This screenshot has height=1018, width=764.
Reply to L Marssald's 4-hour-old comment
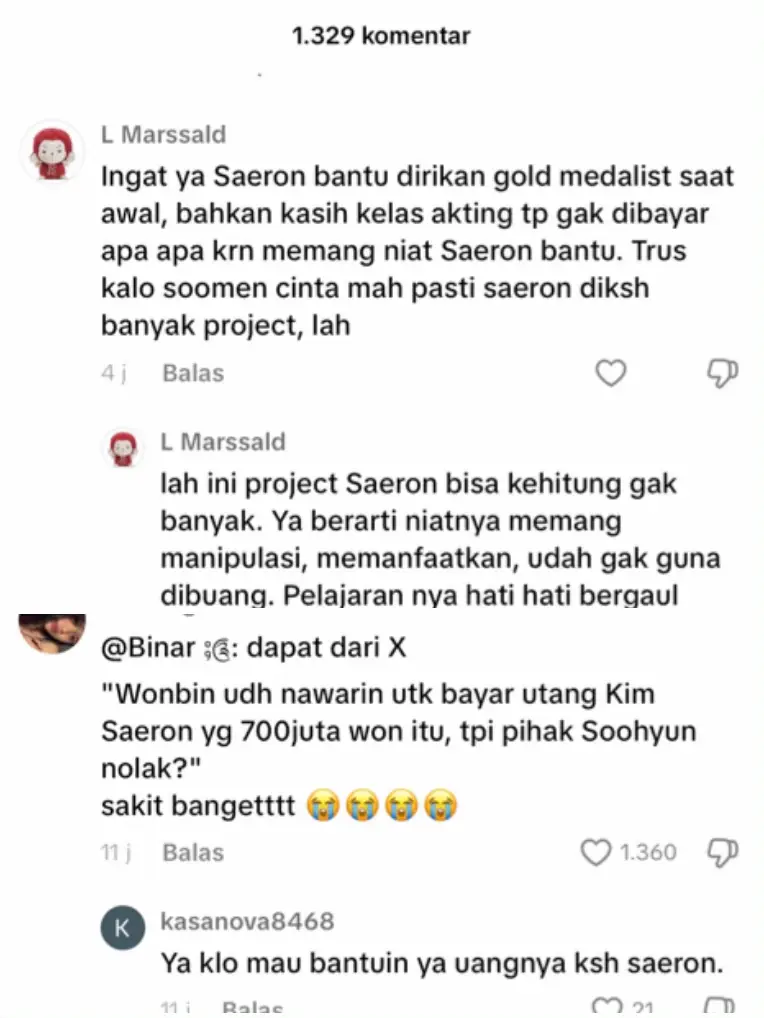(x=193, y=373)
